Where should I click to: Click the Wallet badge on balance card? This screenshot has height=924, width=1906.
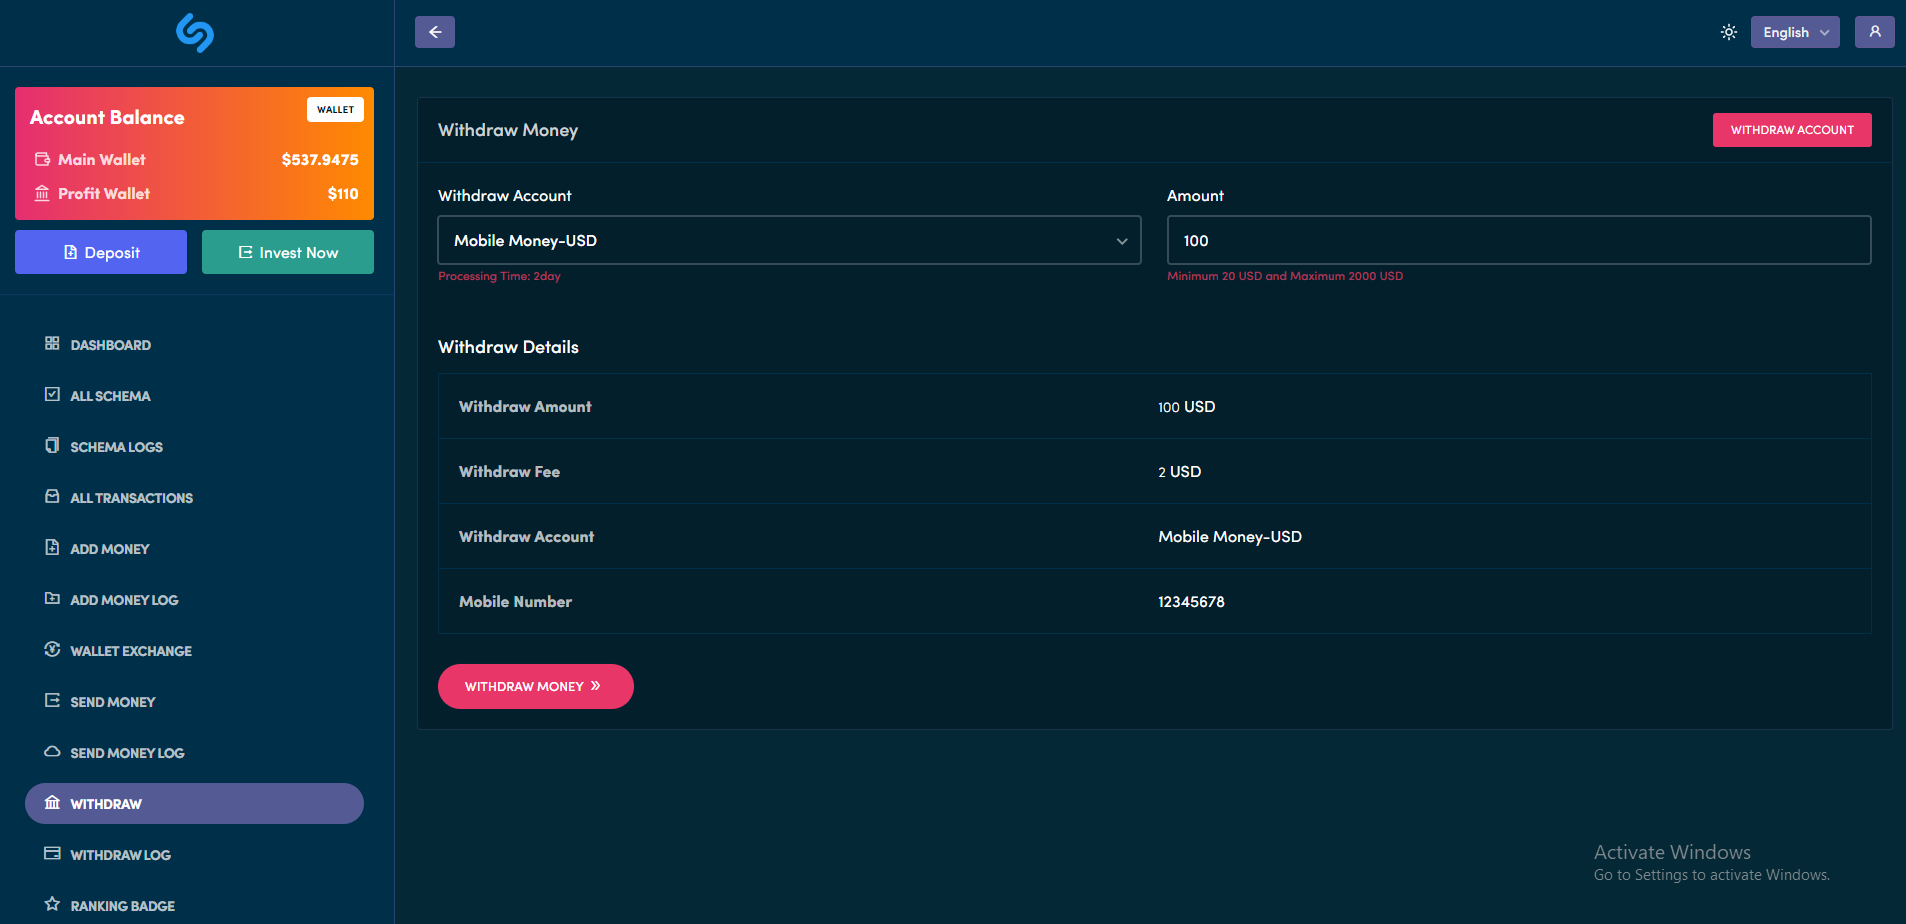click(335, 110)
